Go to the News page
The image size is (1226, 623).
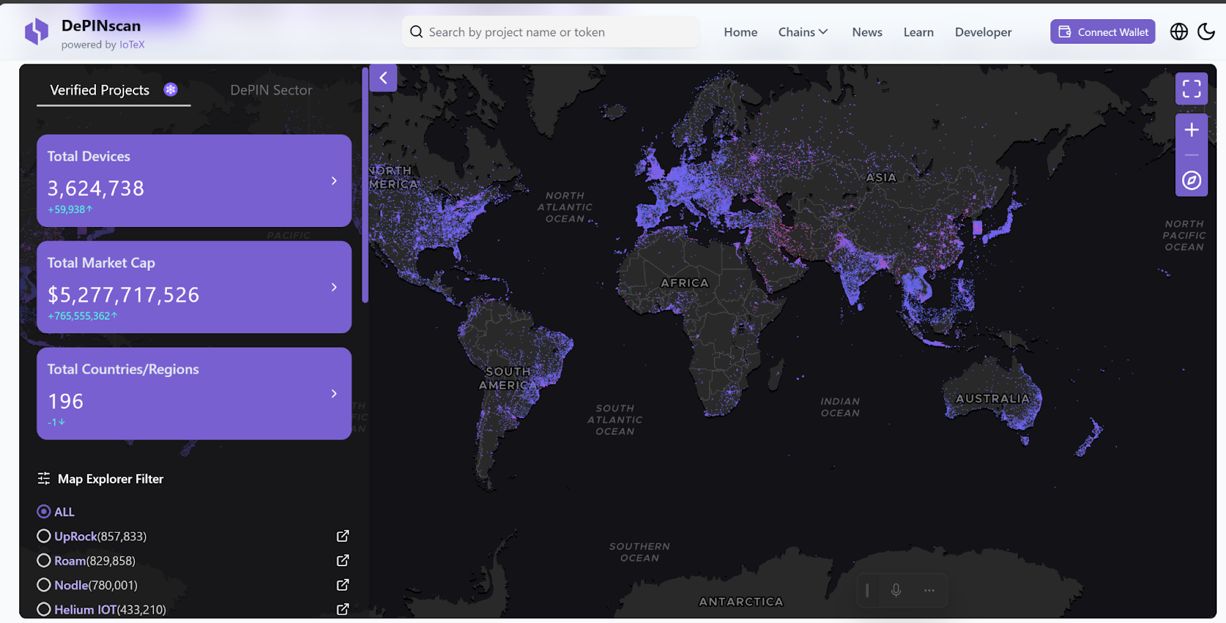(867, 32)
